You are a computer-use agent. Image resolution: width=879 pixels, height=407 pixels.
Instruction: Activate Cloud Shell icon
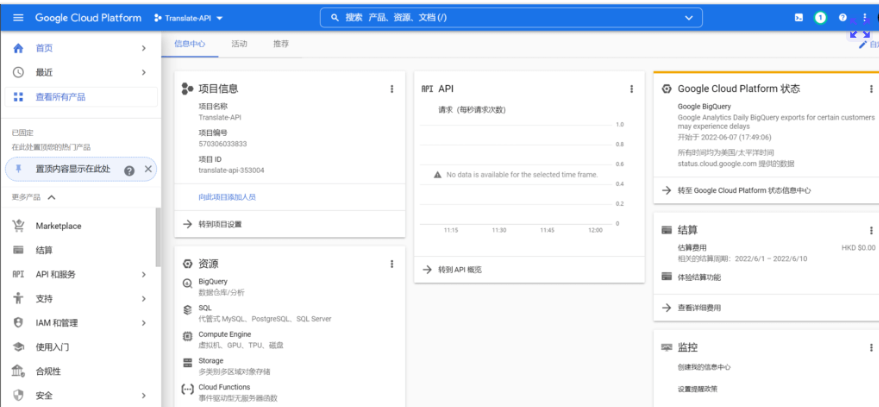click(x=799, y=18)
